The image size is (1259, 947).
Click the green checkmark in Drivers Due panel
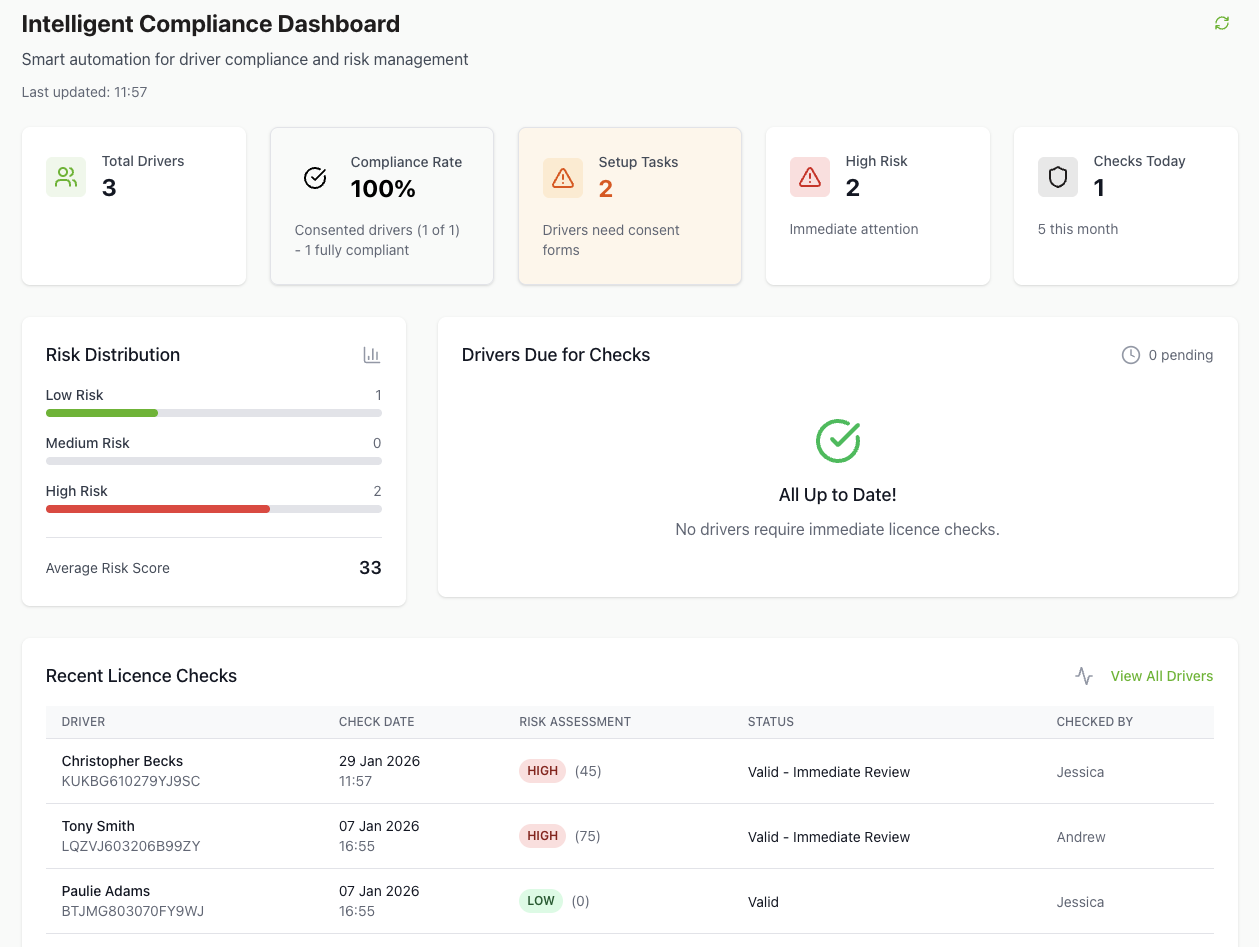click(x=838, y=440)
